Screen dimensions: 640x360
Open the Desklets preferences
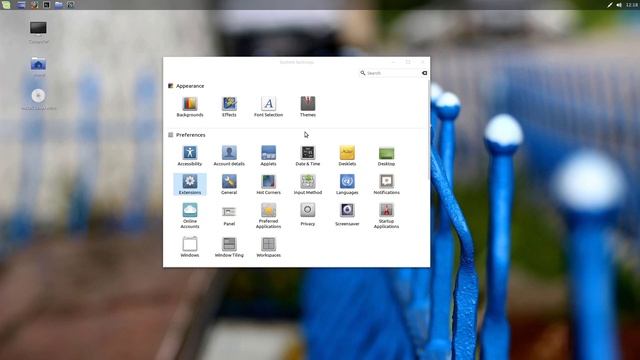pyautogui.click(x=347, y=156)
